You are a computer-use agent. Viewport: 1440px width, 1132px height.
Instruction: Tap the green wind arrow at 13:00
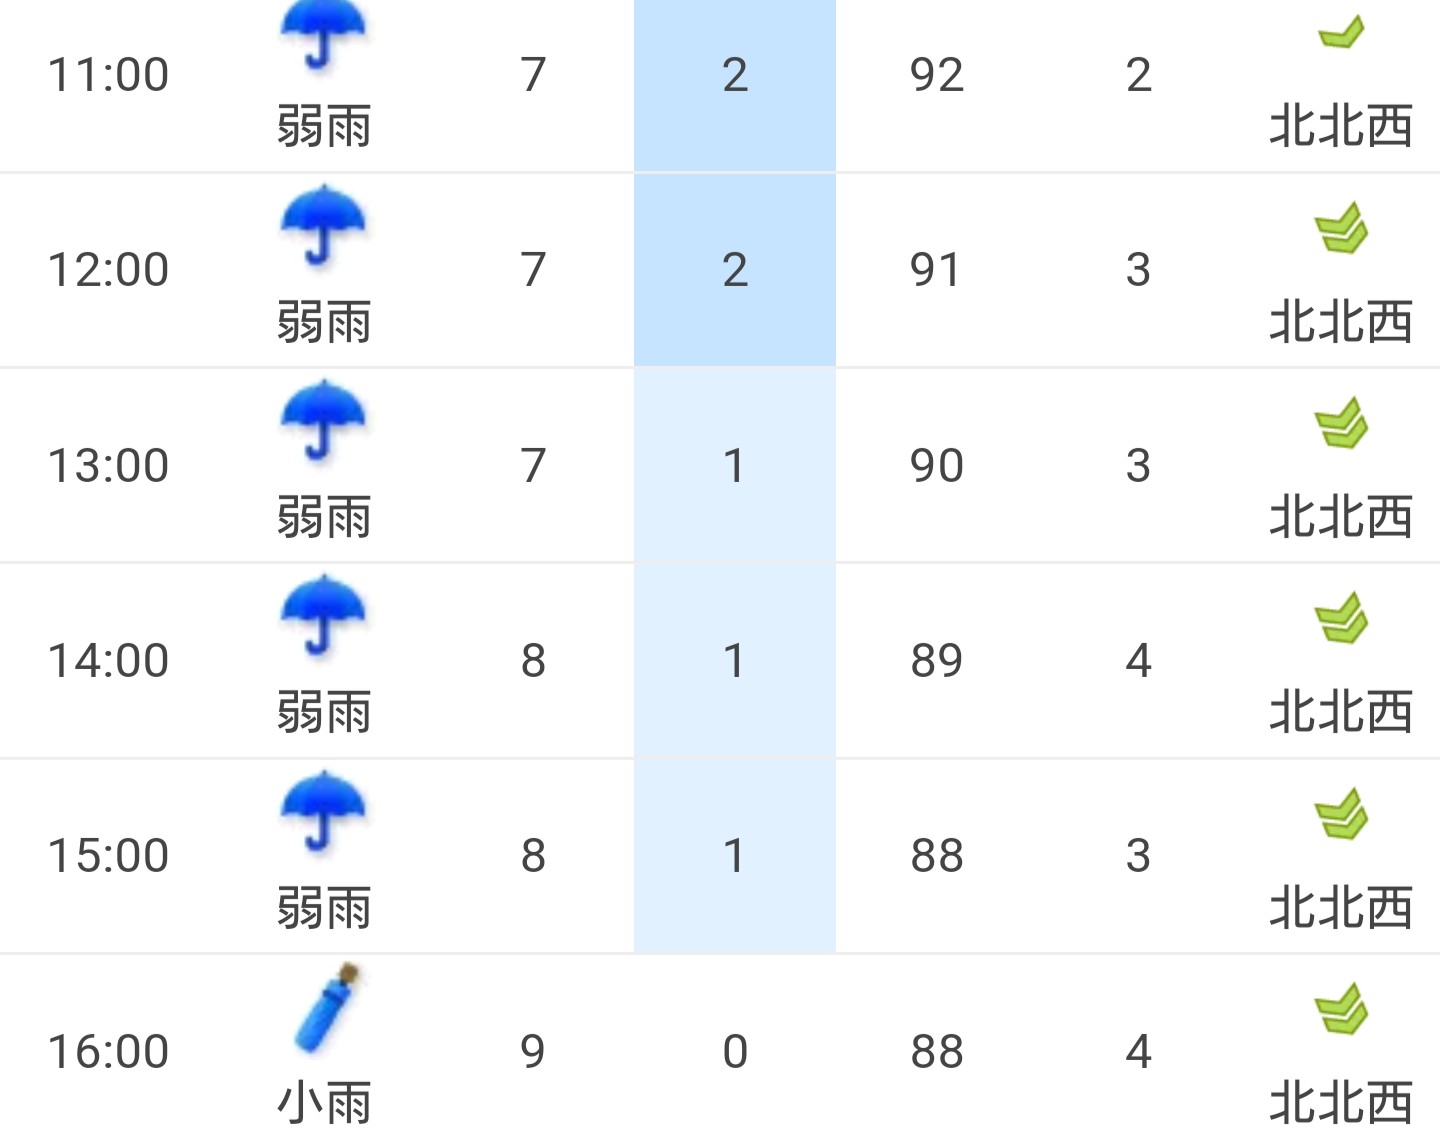tap(1340, 423)
